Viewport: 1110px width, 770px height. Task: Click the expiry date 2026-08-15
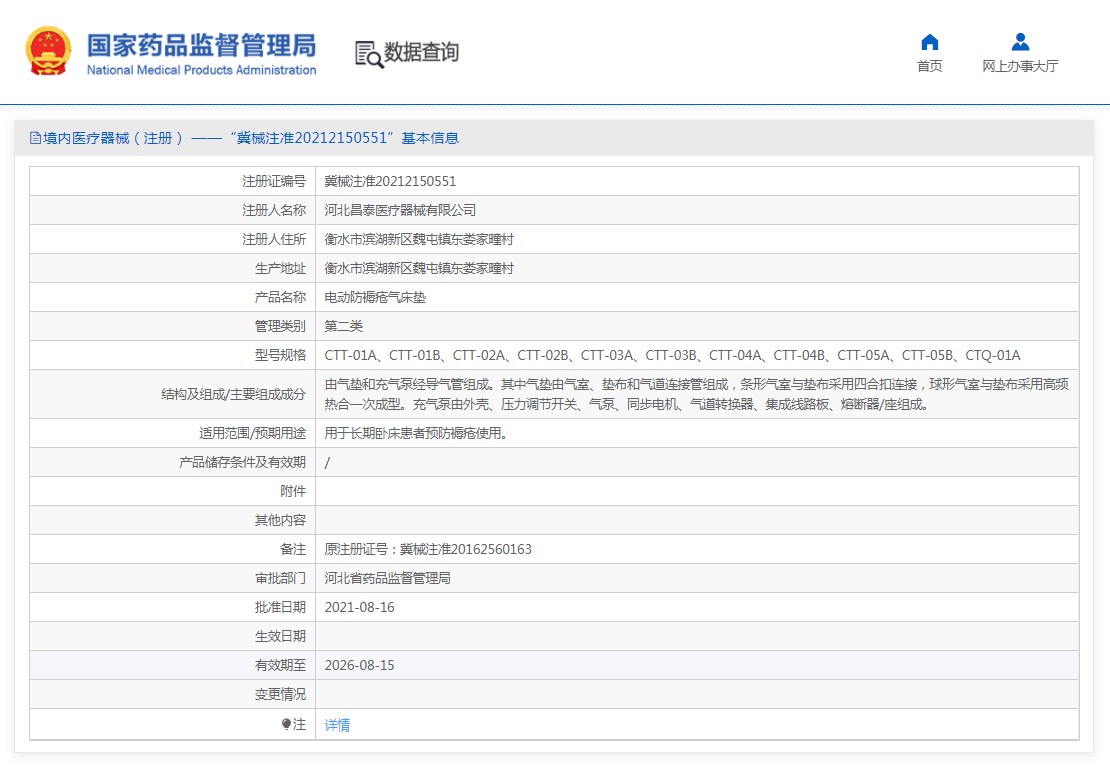tap(360, 665)
